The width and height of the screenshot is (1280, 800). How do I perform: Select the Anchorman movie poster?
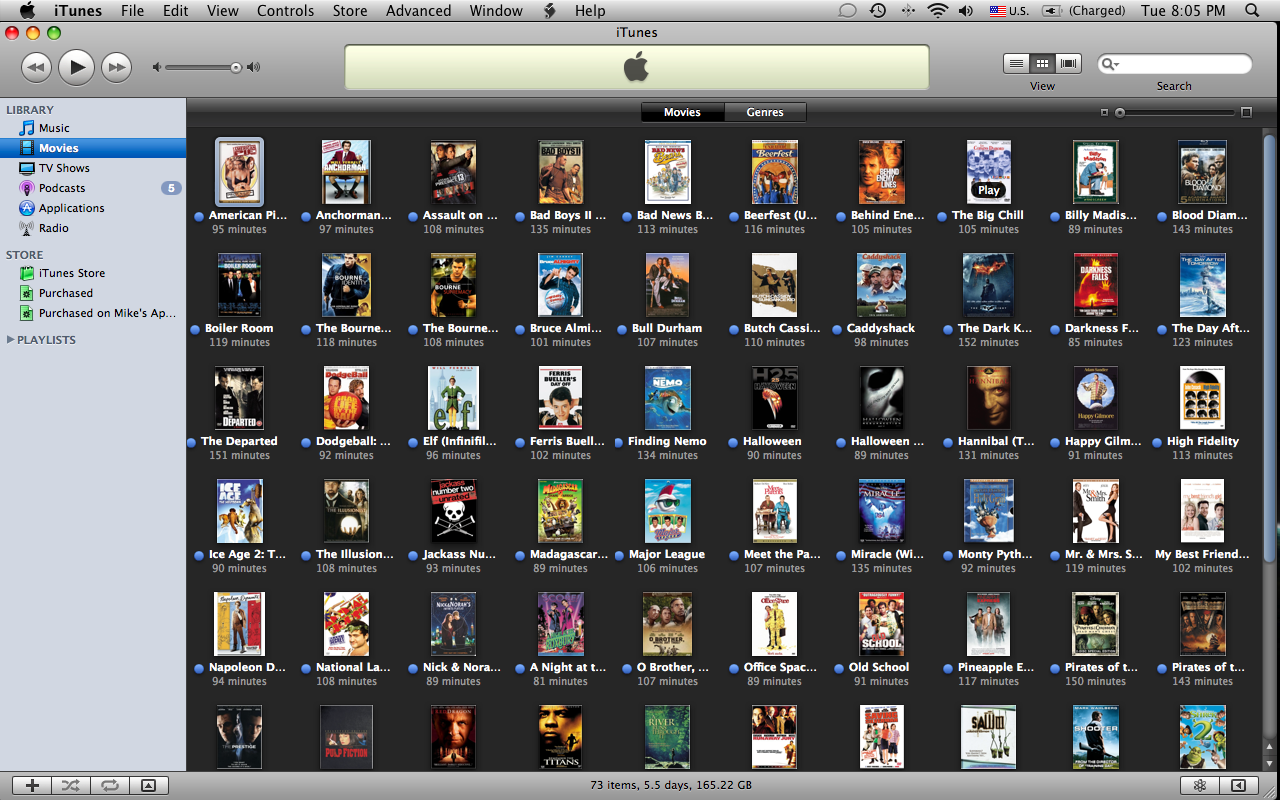[346, 172]
